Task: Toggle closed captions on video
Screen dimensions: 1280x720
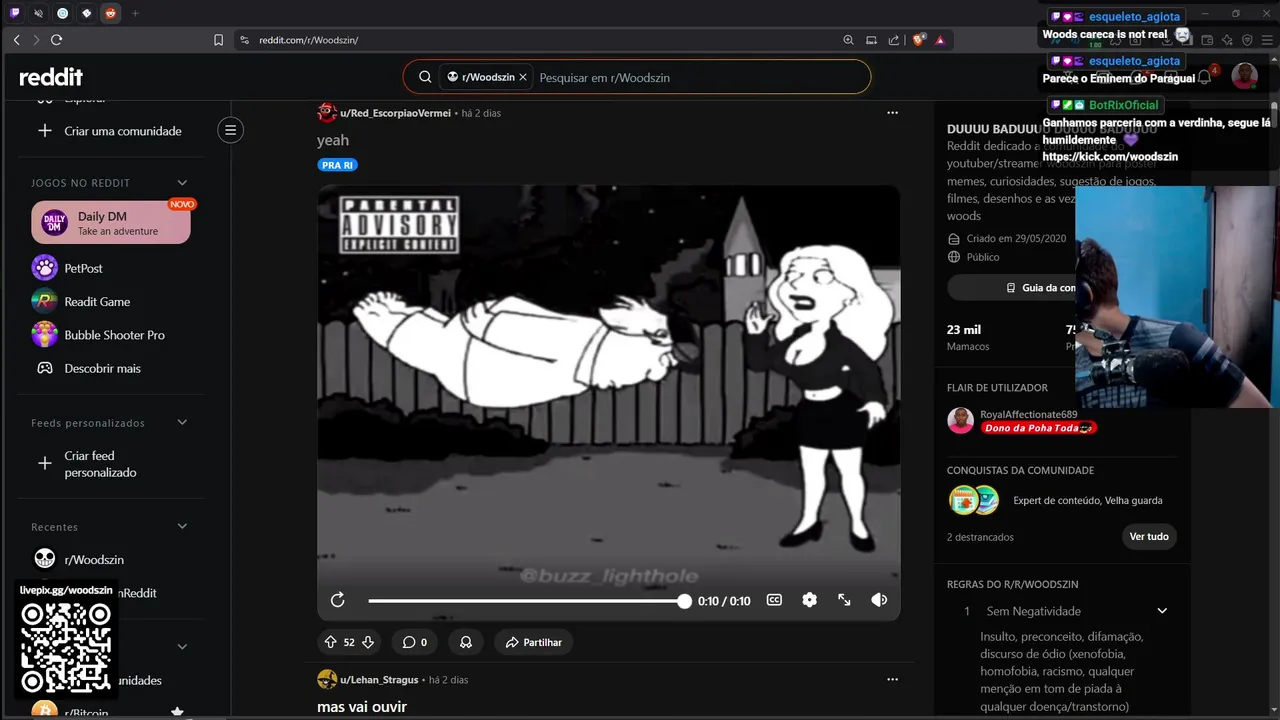Action: tap(774, 600)
